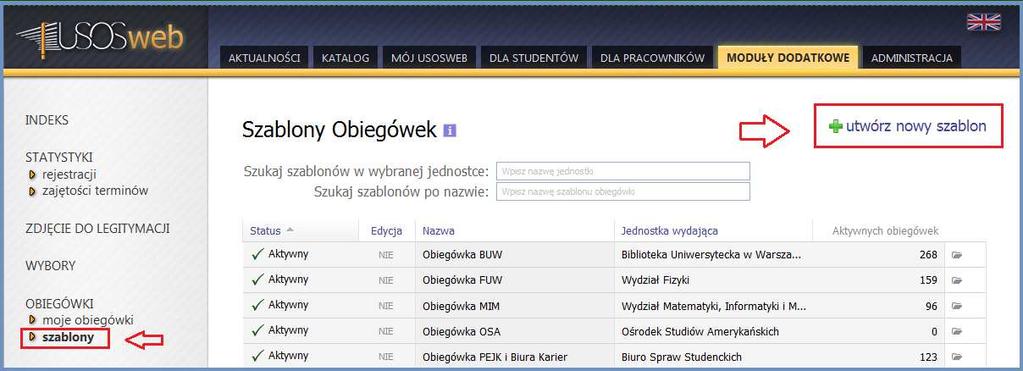This screenshot has height=371, width=1023.
Task: Sort table by Jednostka wydająca column
Action: (670, 231)
